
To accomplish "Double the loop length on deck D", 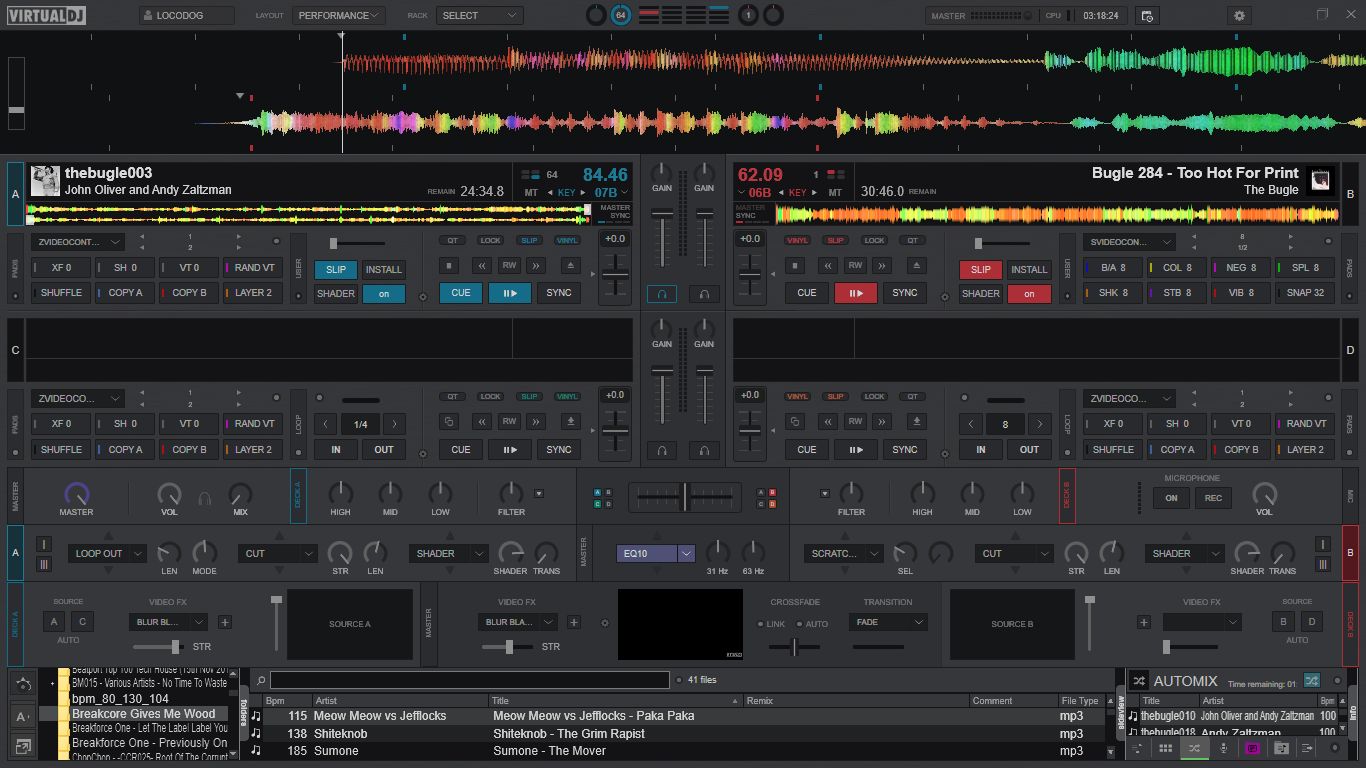I will 1040,424.
